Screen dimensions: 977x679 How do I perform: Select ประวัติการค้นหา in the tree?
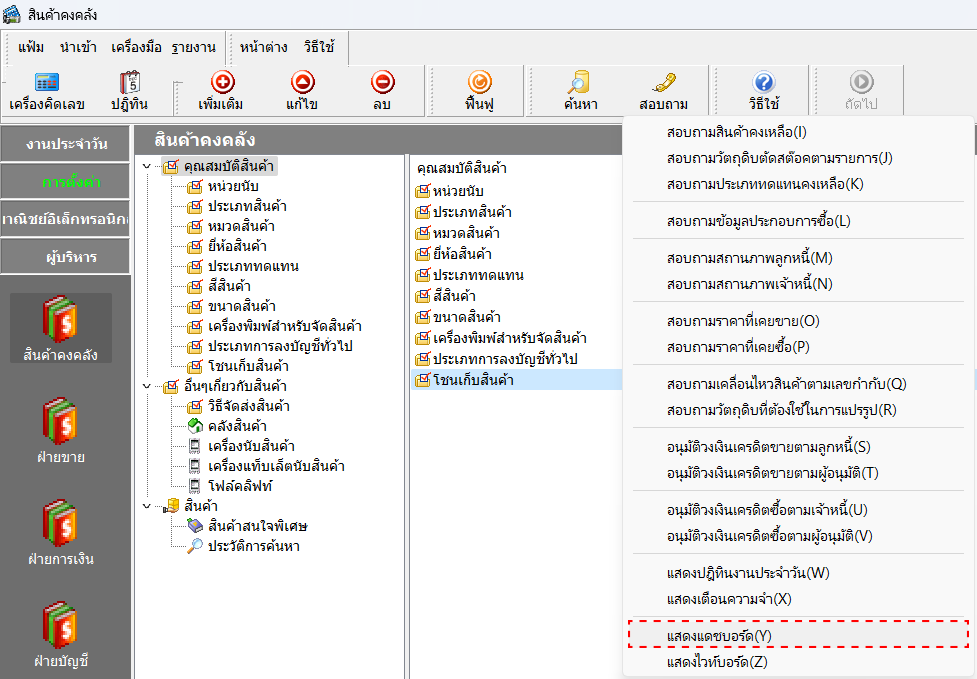coord(254,546)
